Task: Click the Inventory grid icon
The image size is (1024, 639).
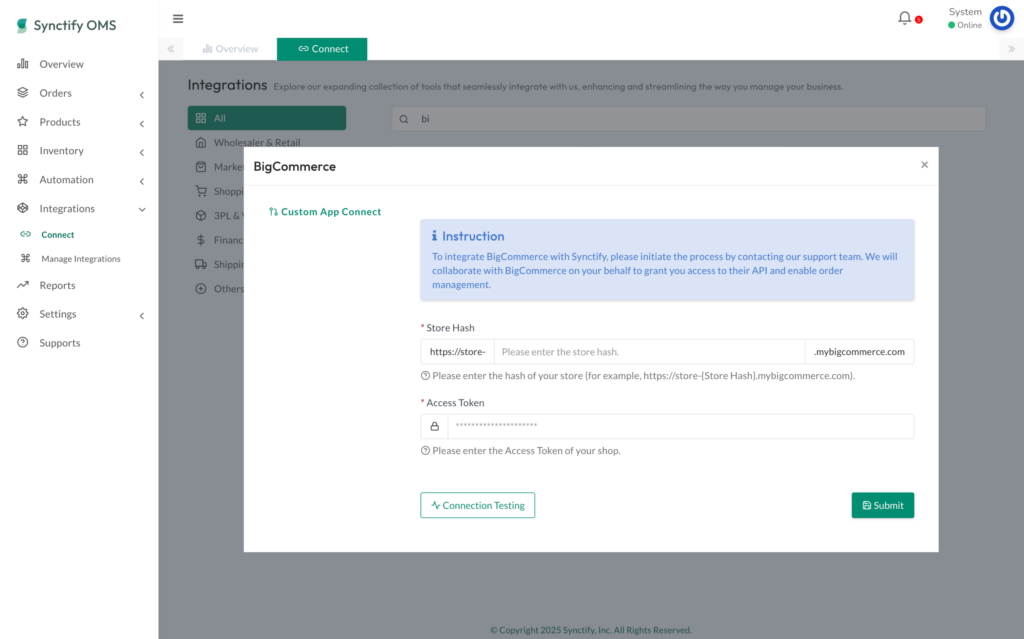Action: point(23,150)
